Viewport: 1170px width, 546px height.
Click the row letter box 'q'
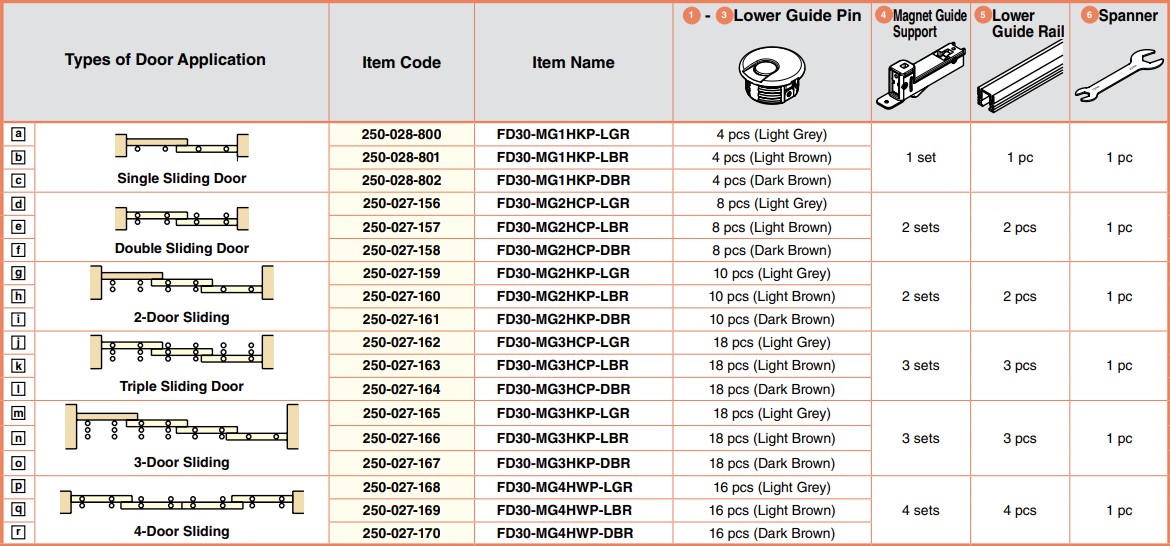coord(19,510)
